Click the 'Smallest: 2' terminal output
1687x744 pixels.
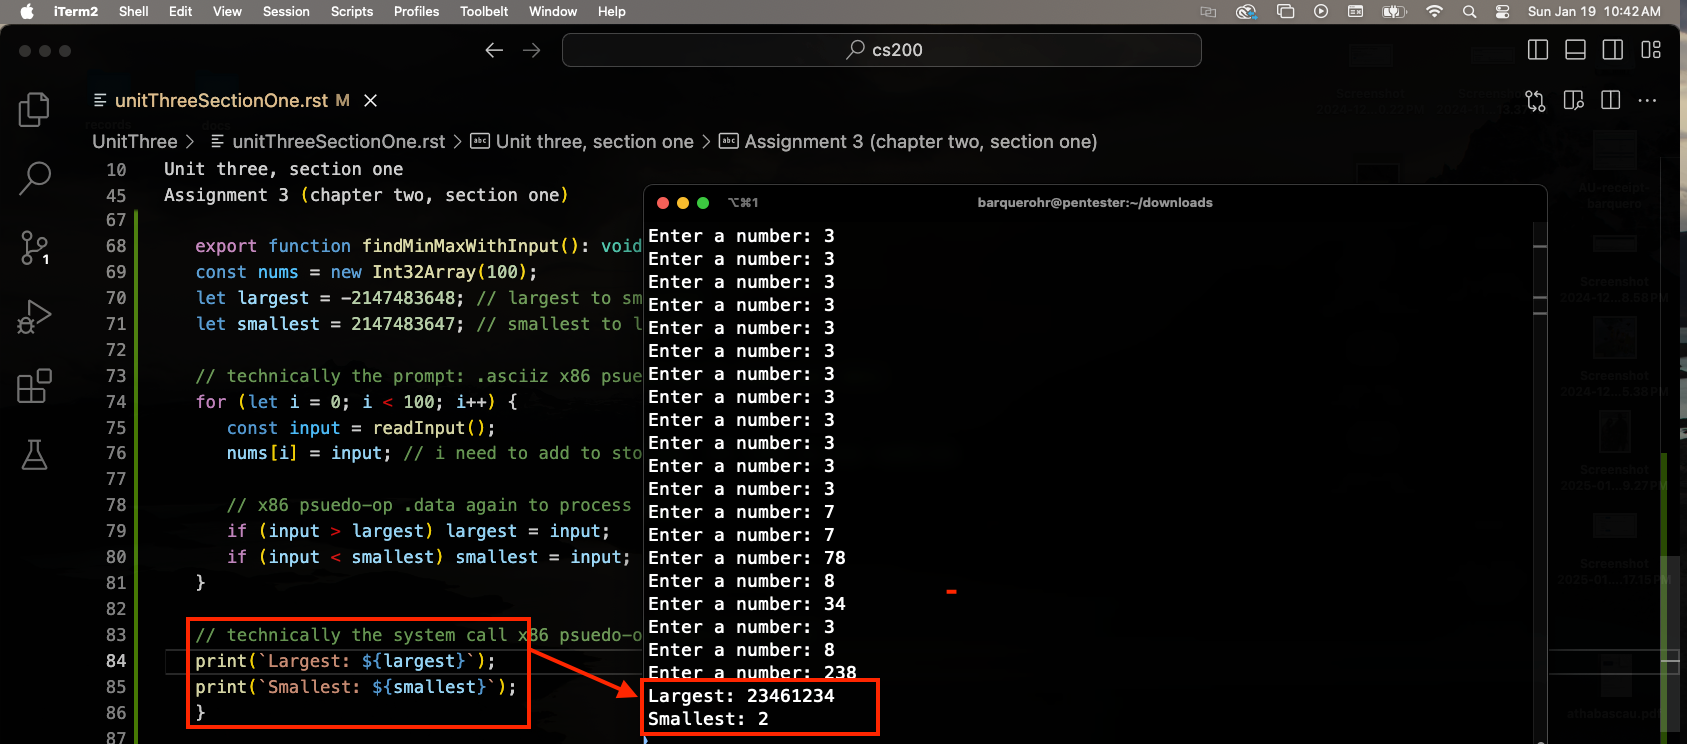pyautogui.click(x=708, y=719)
